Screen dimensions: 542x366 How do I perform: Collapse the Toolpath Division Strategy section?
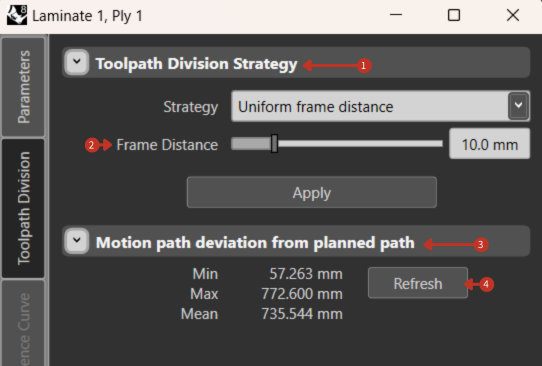pos(77,63)
